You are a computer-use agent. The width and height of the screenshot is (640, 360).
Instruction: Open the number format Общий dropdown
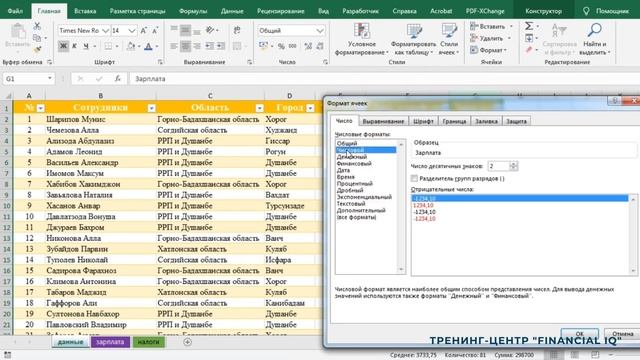pyautogui.click(x=320, y=31)
